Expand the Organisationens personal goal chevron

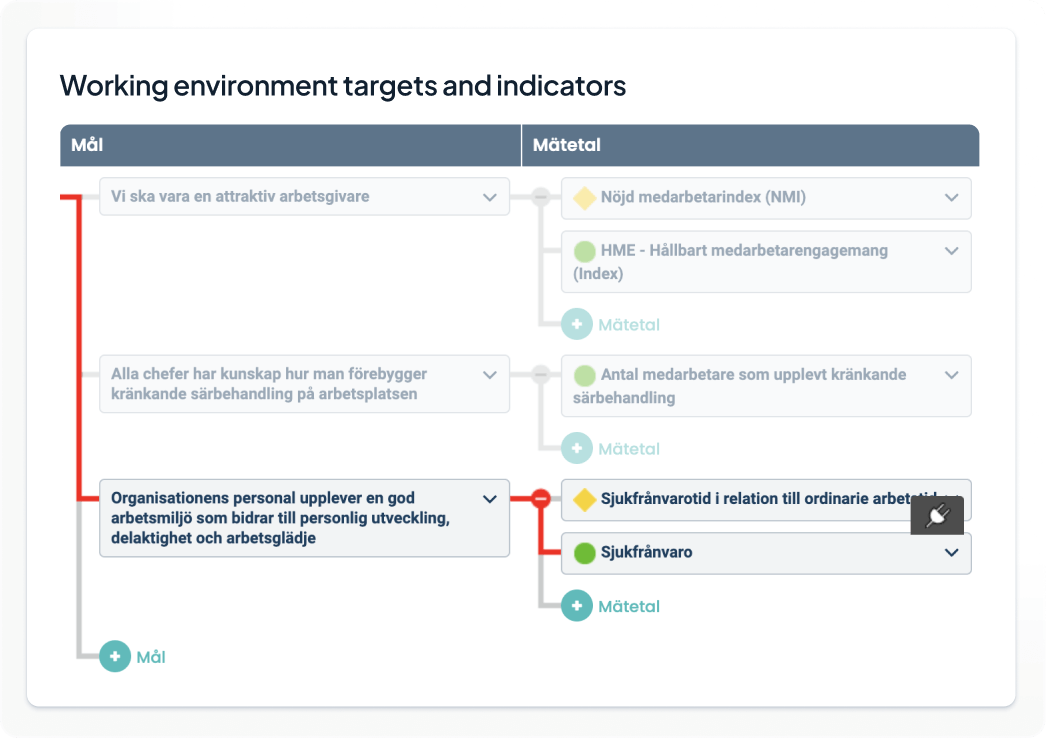tap(490, 499)
